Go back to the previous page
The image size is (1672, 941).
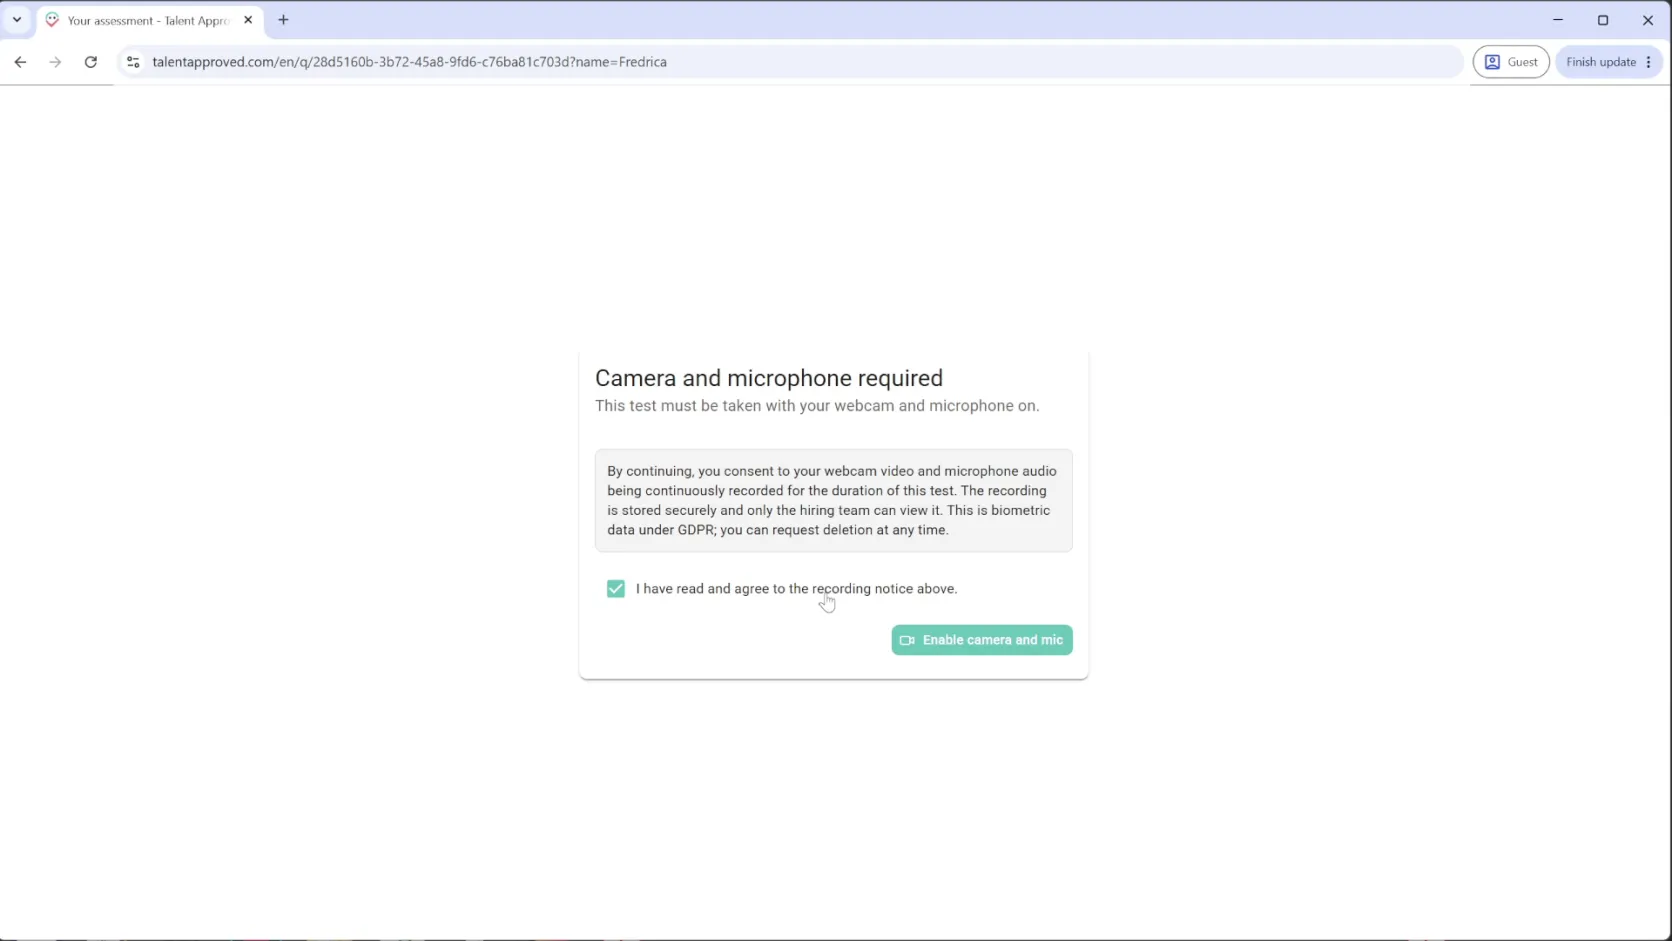tap(20, 62)
